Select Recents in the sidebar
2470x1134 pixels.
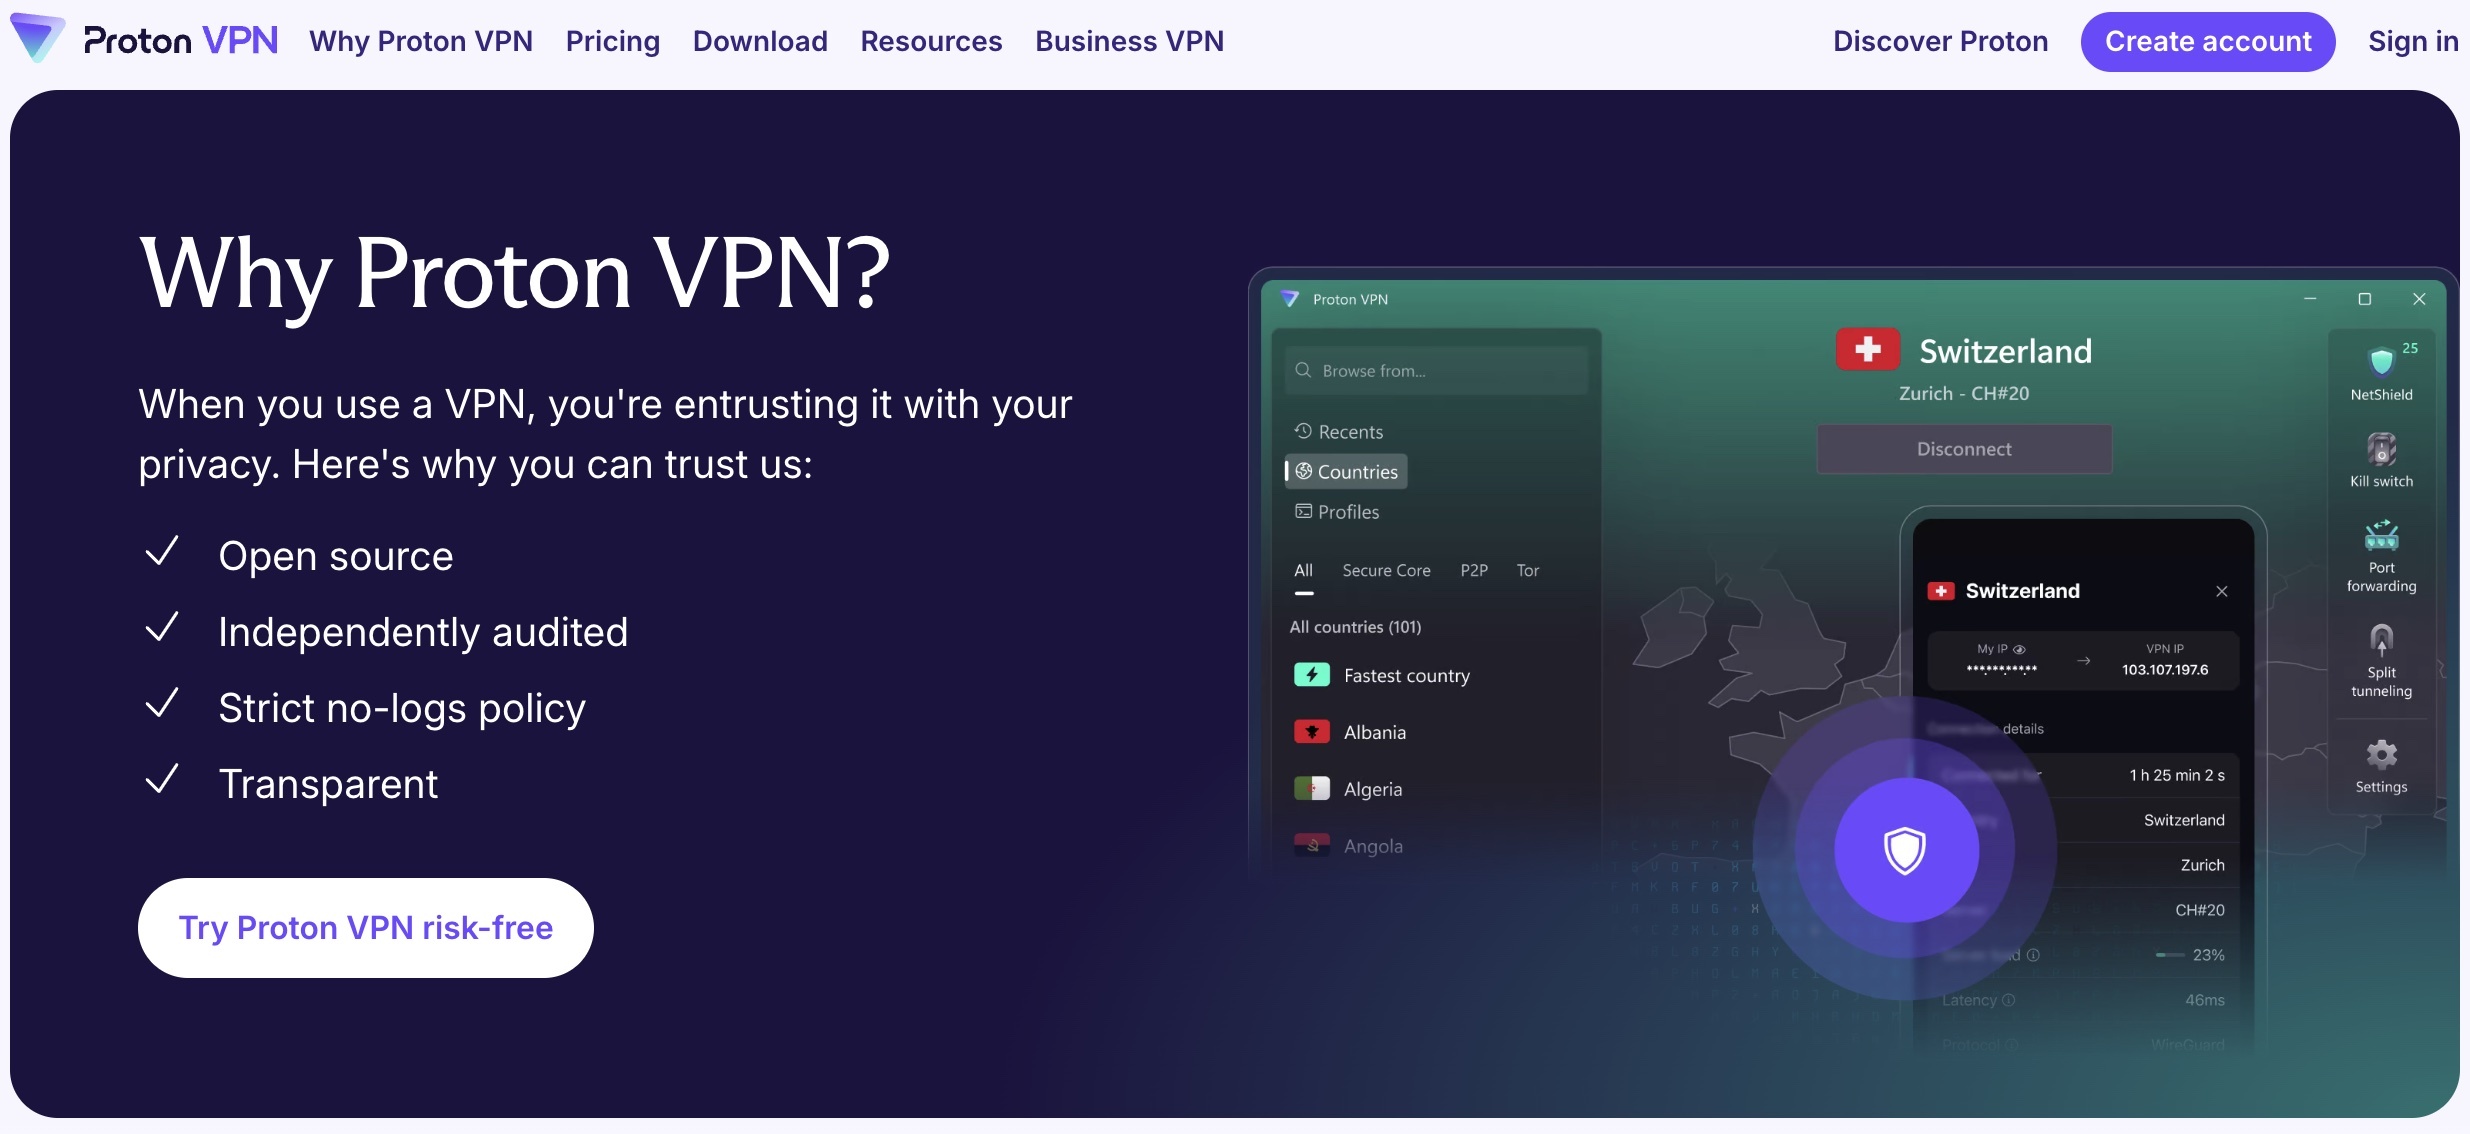1339,431
